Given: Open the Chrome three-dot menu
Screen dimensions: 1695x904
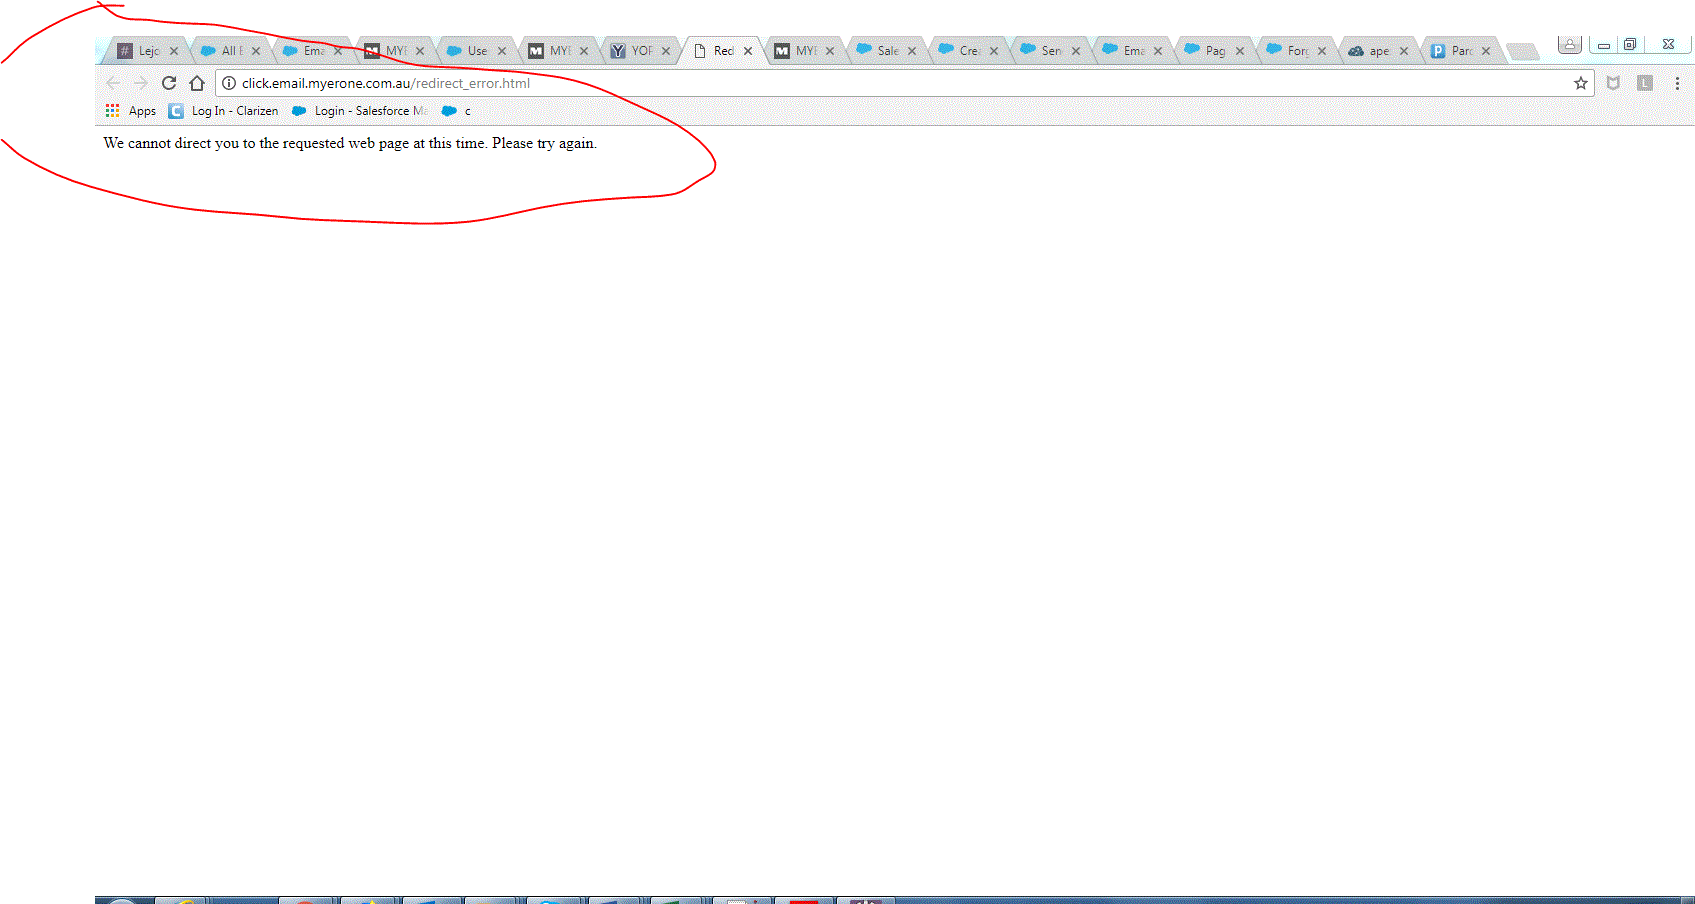Looking at the screenshot, I should click(x=1677, y=83).
